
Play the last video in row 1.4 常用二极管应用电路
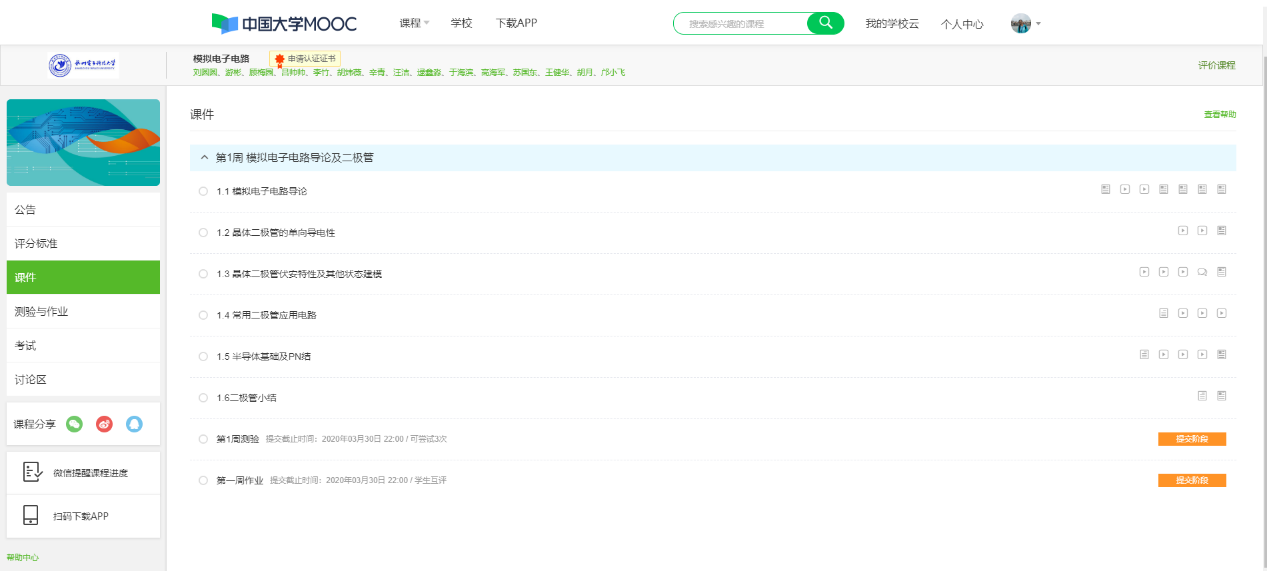1222,313
